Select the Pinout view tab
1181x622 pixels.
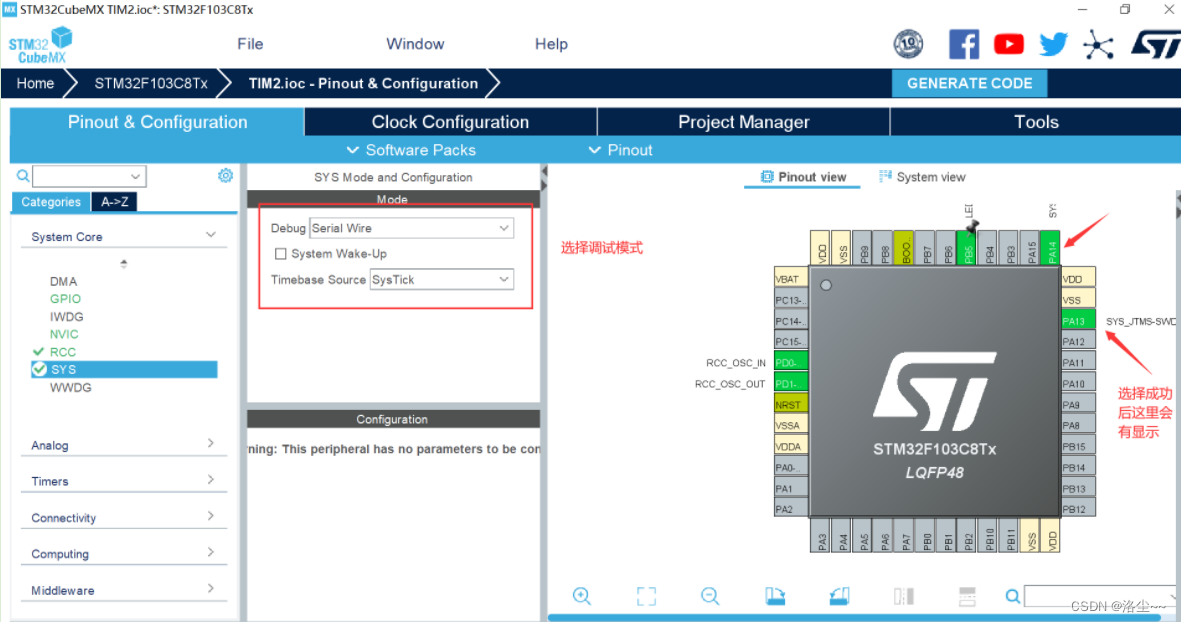point(803,177)
